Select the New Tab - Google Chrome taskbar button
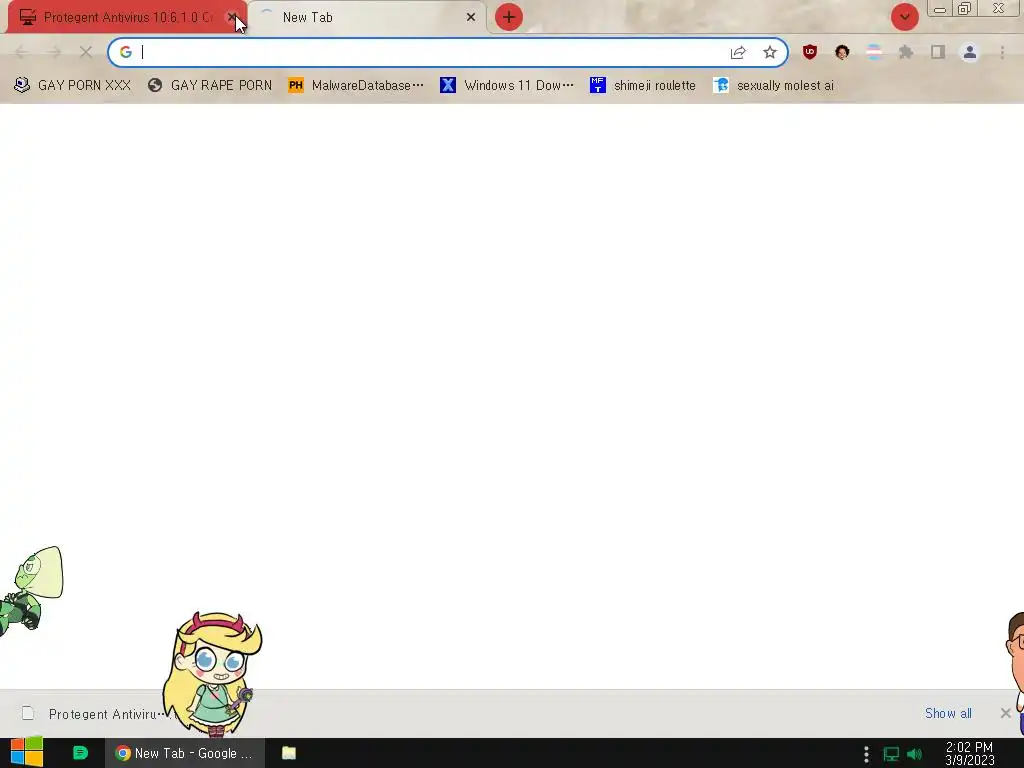 [185, 753]
